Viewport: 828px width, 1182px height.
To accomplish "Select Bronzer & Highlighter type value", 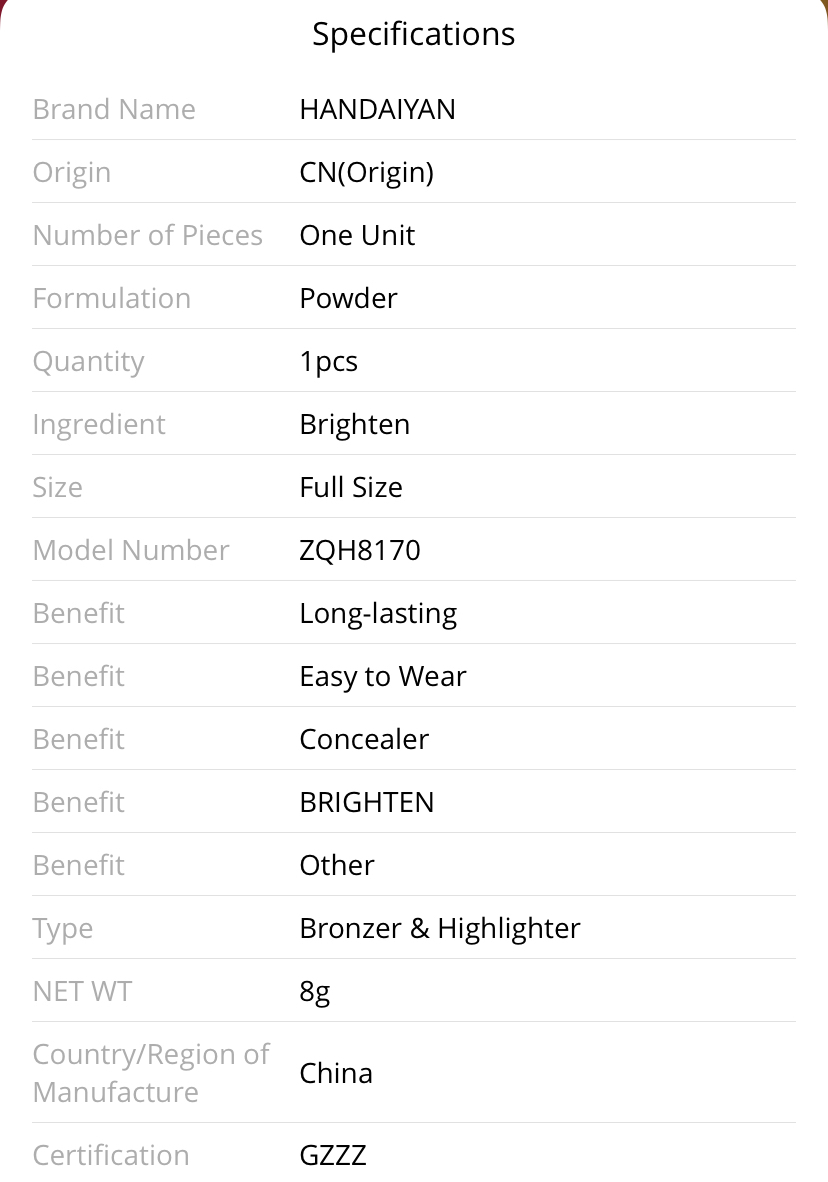I will [440, 929].
